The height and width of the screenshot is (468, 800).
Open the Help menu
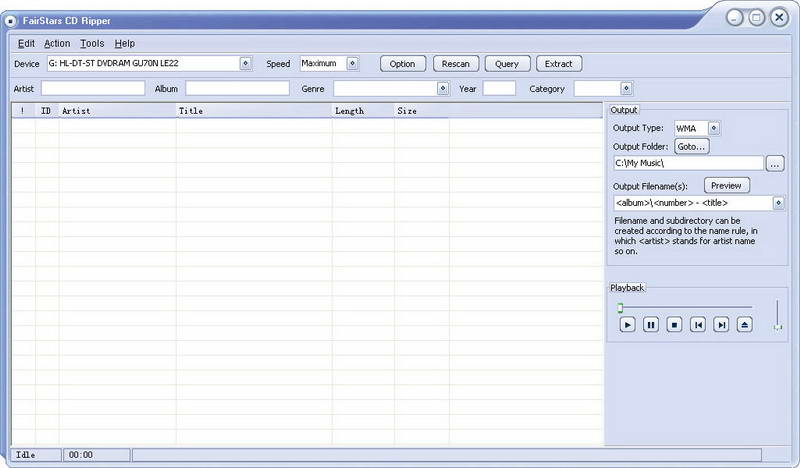124,43
